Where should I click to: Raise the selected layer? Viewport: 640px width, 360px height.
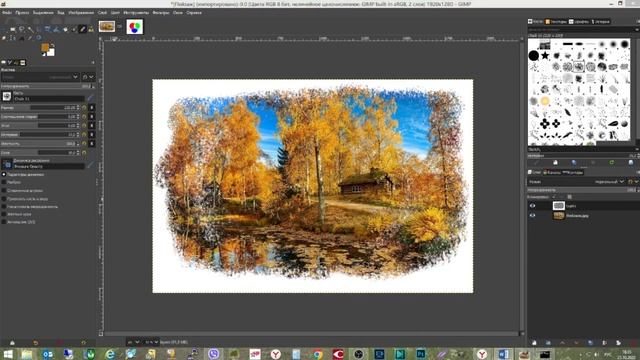pos(562,343)
